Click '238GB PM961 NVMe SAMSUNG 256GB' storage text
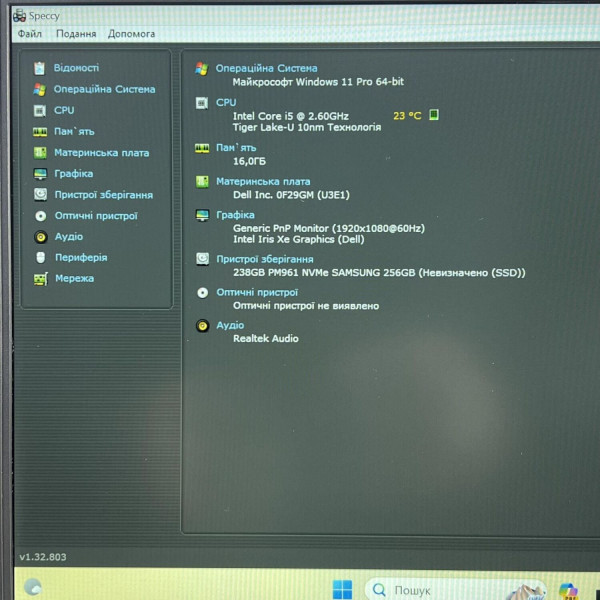Image resolution: width=600 pixels, height=600 pixels. (x=324, y=273)
